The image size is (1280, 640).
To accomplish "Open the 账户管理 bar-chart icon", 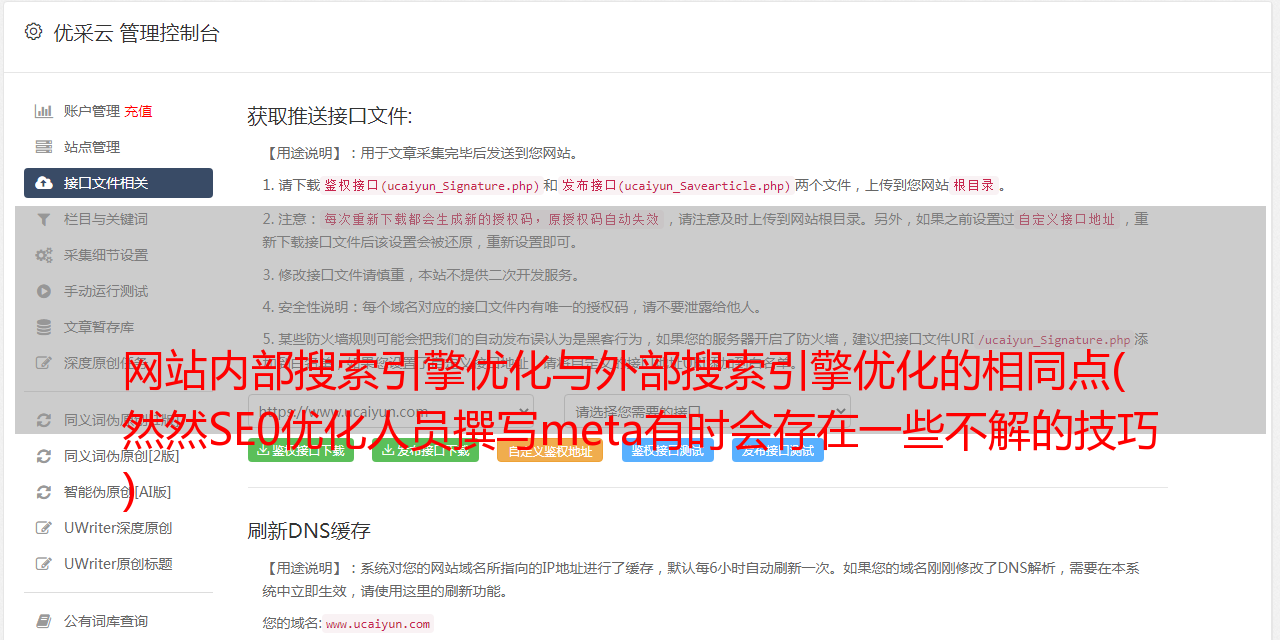I will tap(44, 111).
